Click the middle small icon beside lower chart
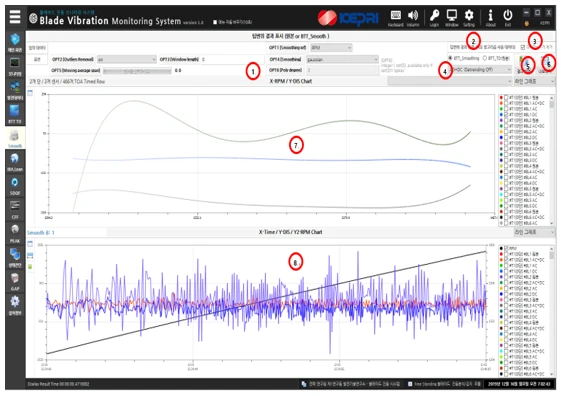 coord(30,255)
